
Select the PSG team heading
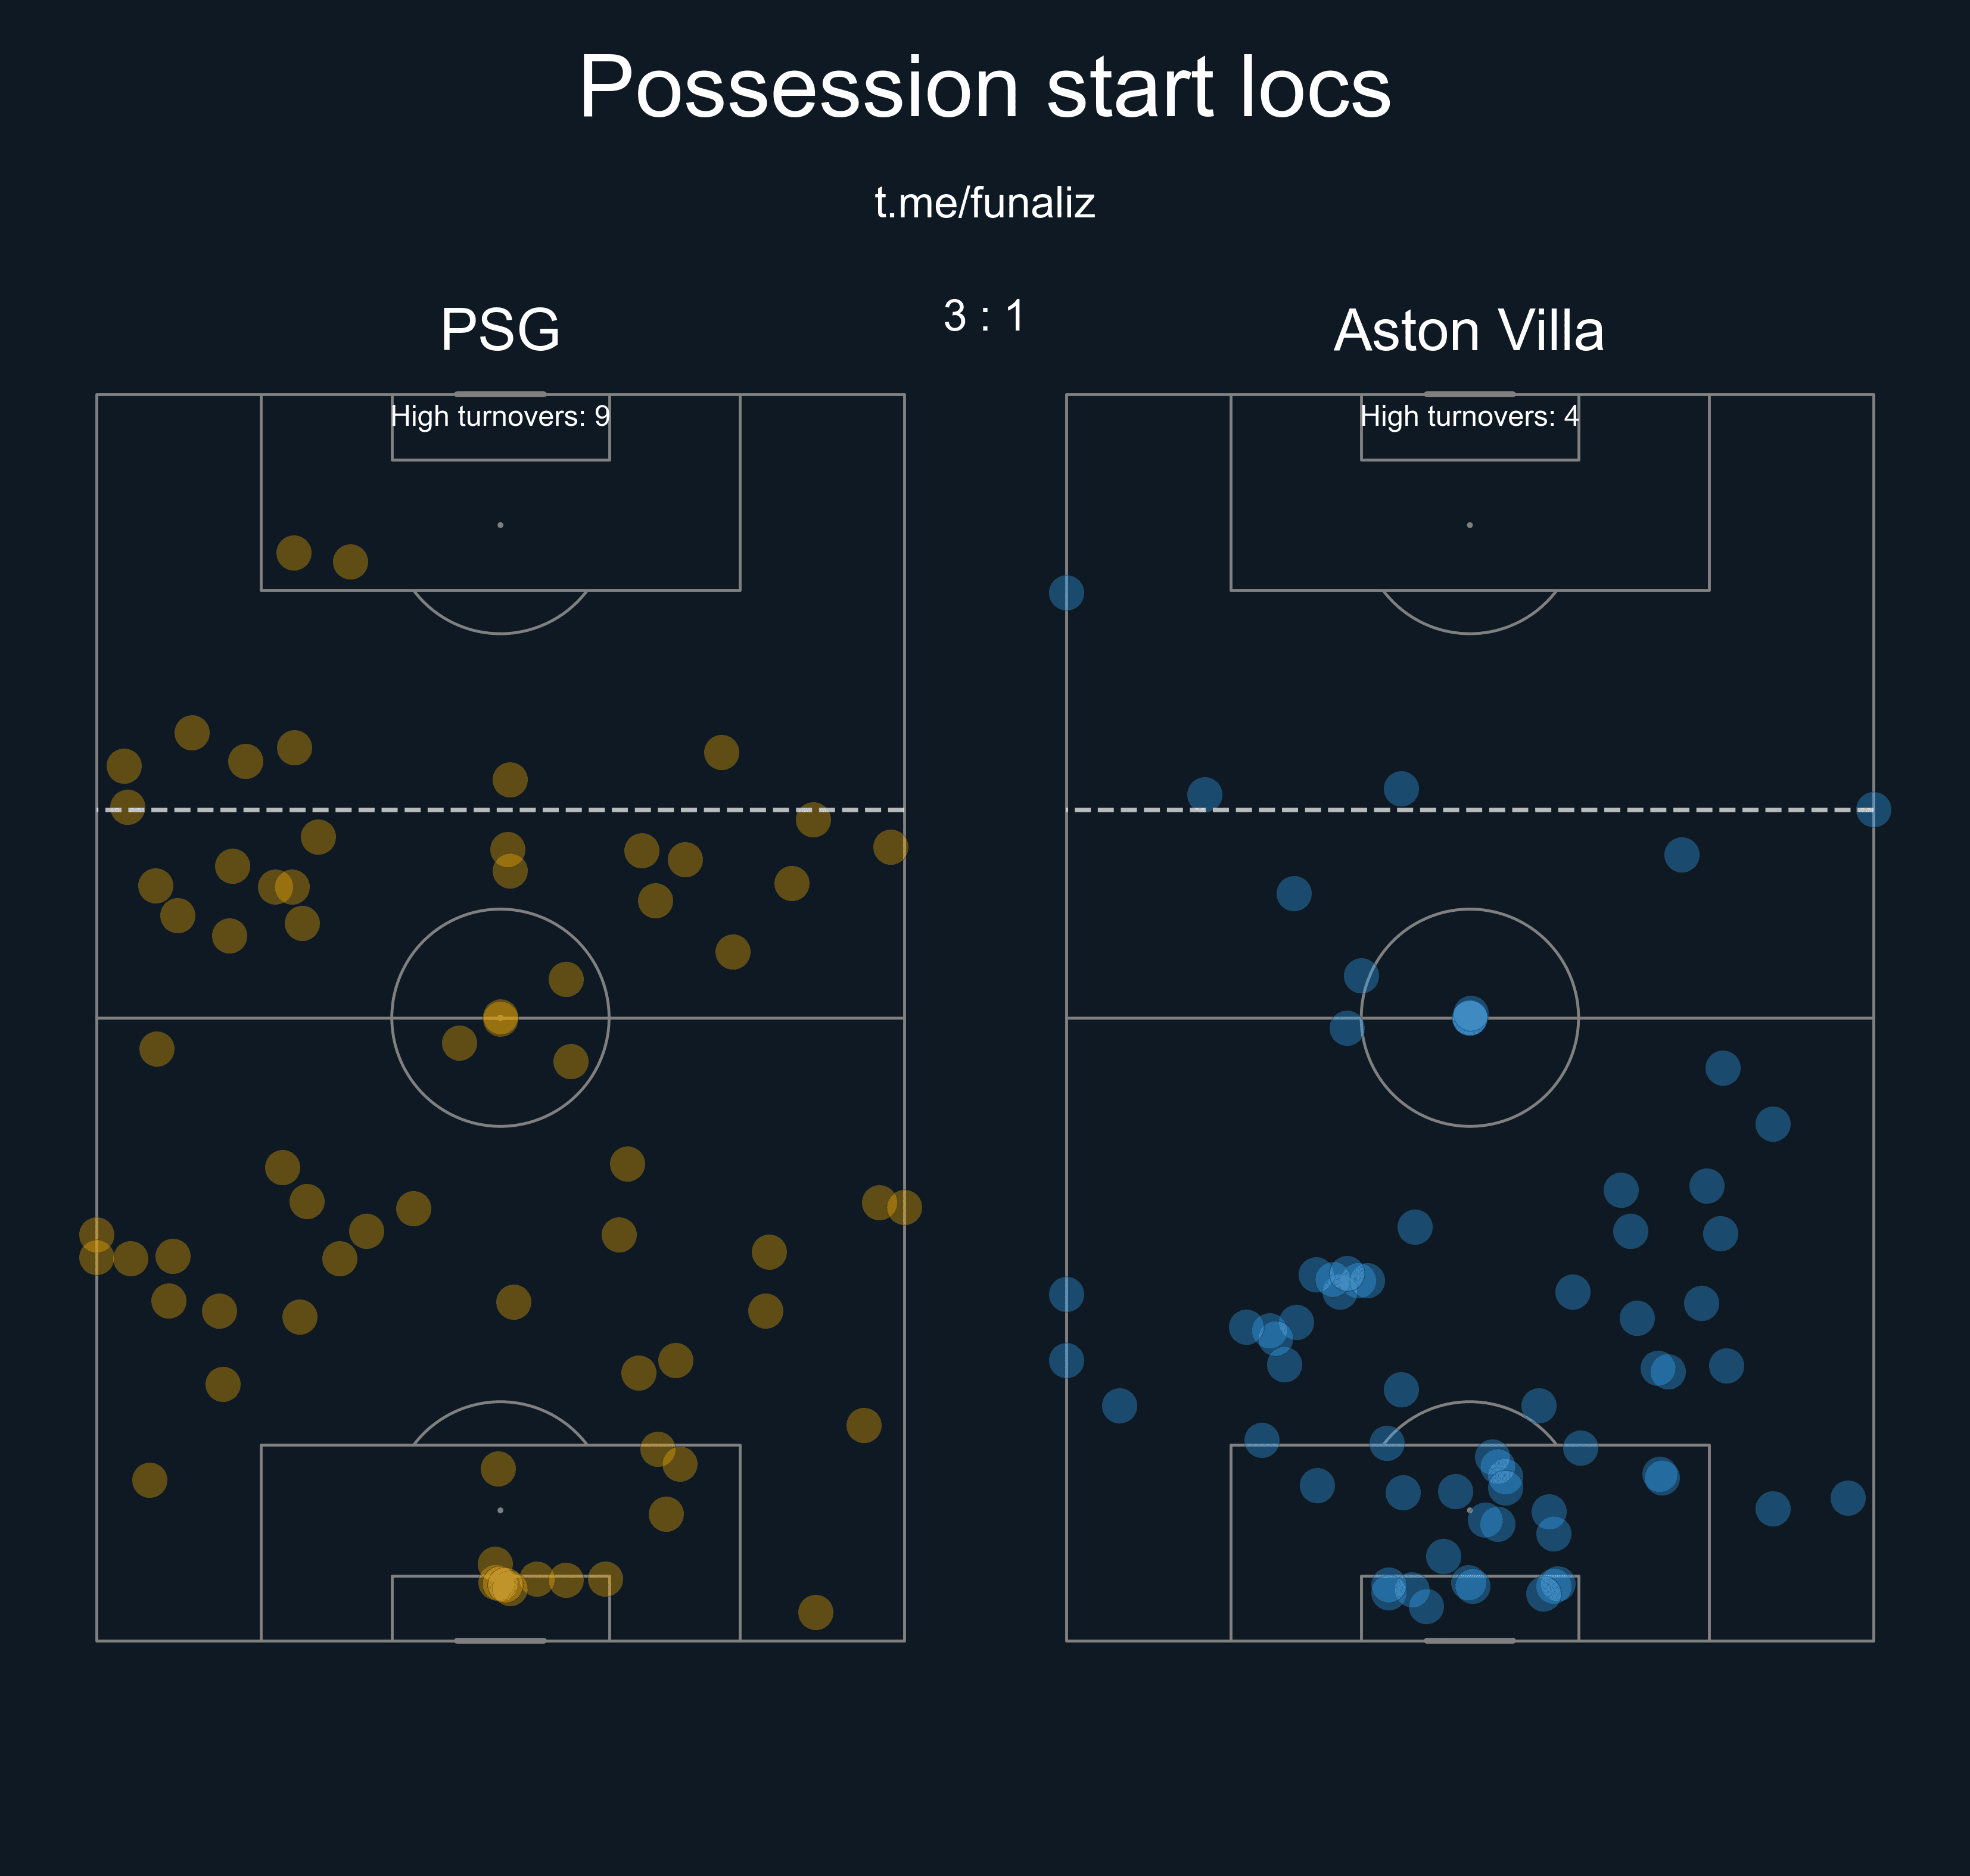pos(500,329)
